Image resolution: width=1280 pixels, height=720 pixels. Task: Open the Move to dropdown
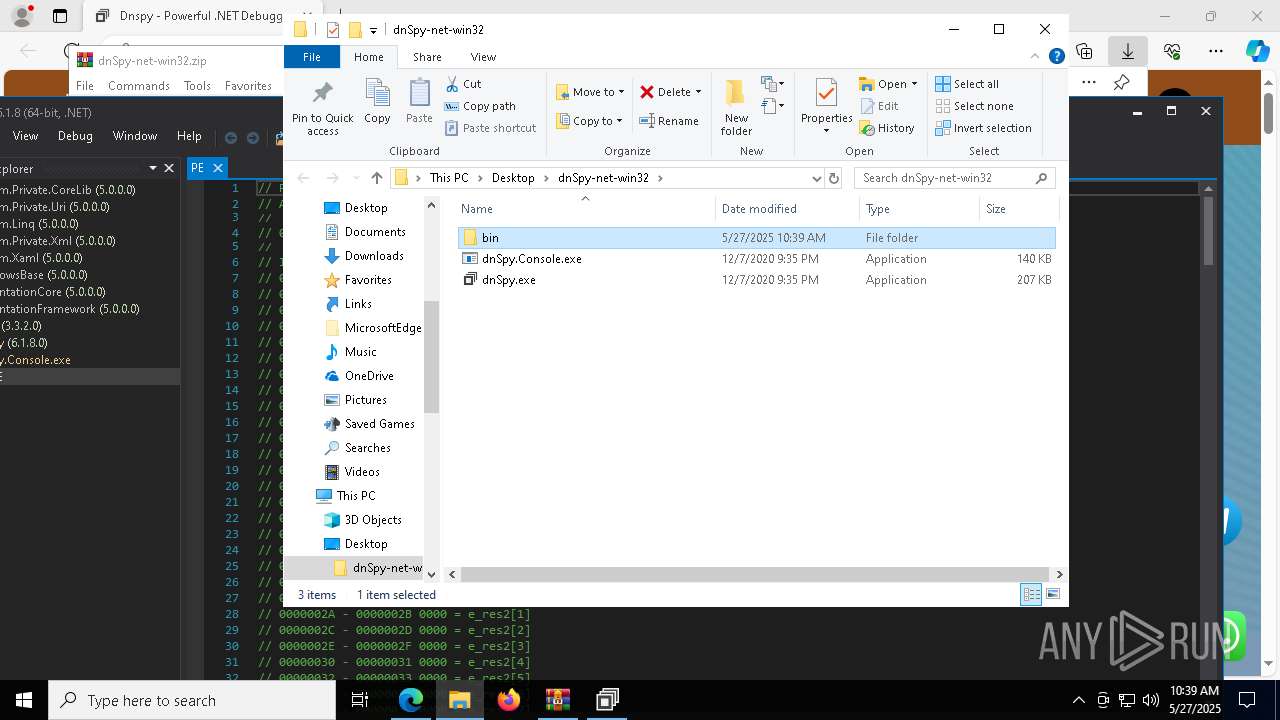(590, 92)
